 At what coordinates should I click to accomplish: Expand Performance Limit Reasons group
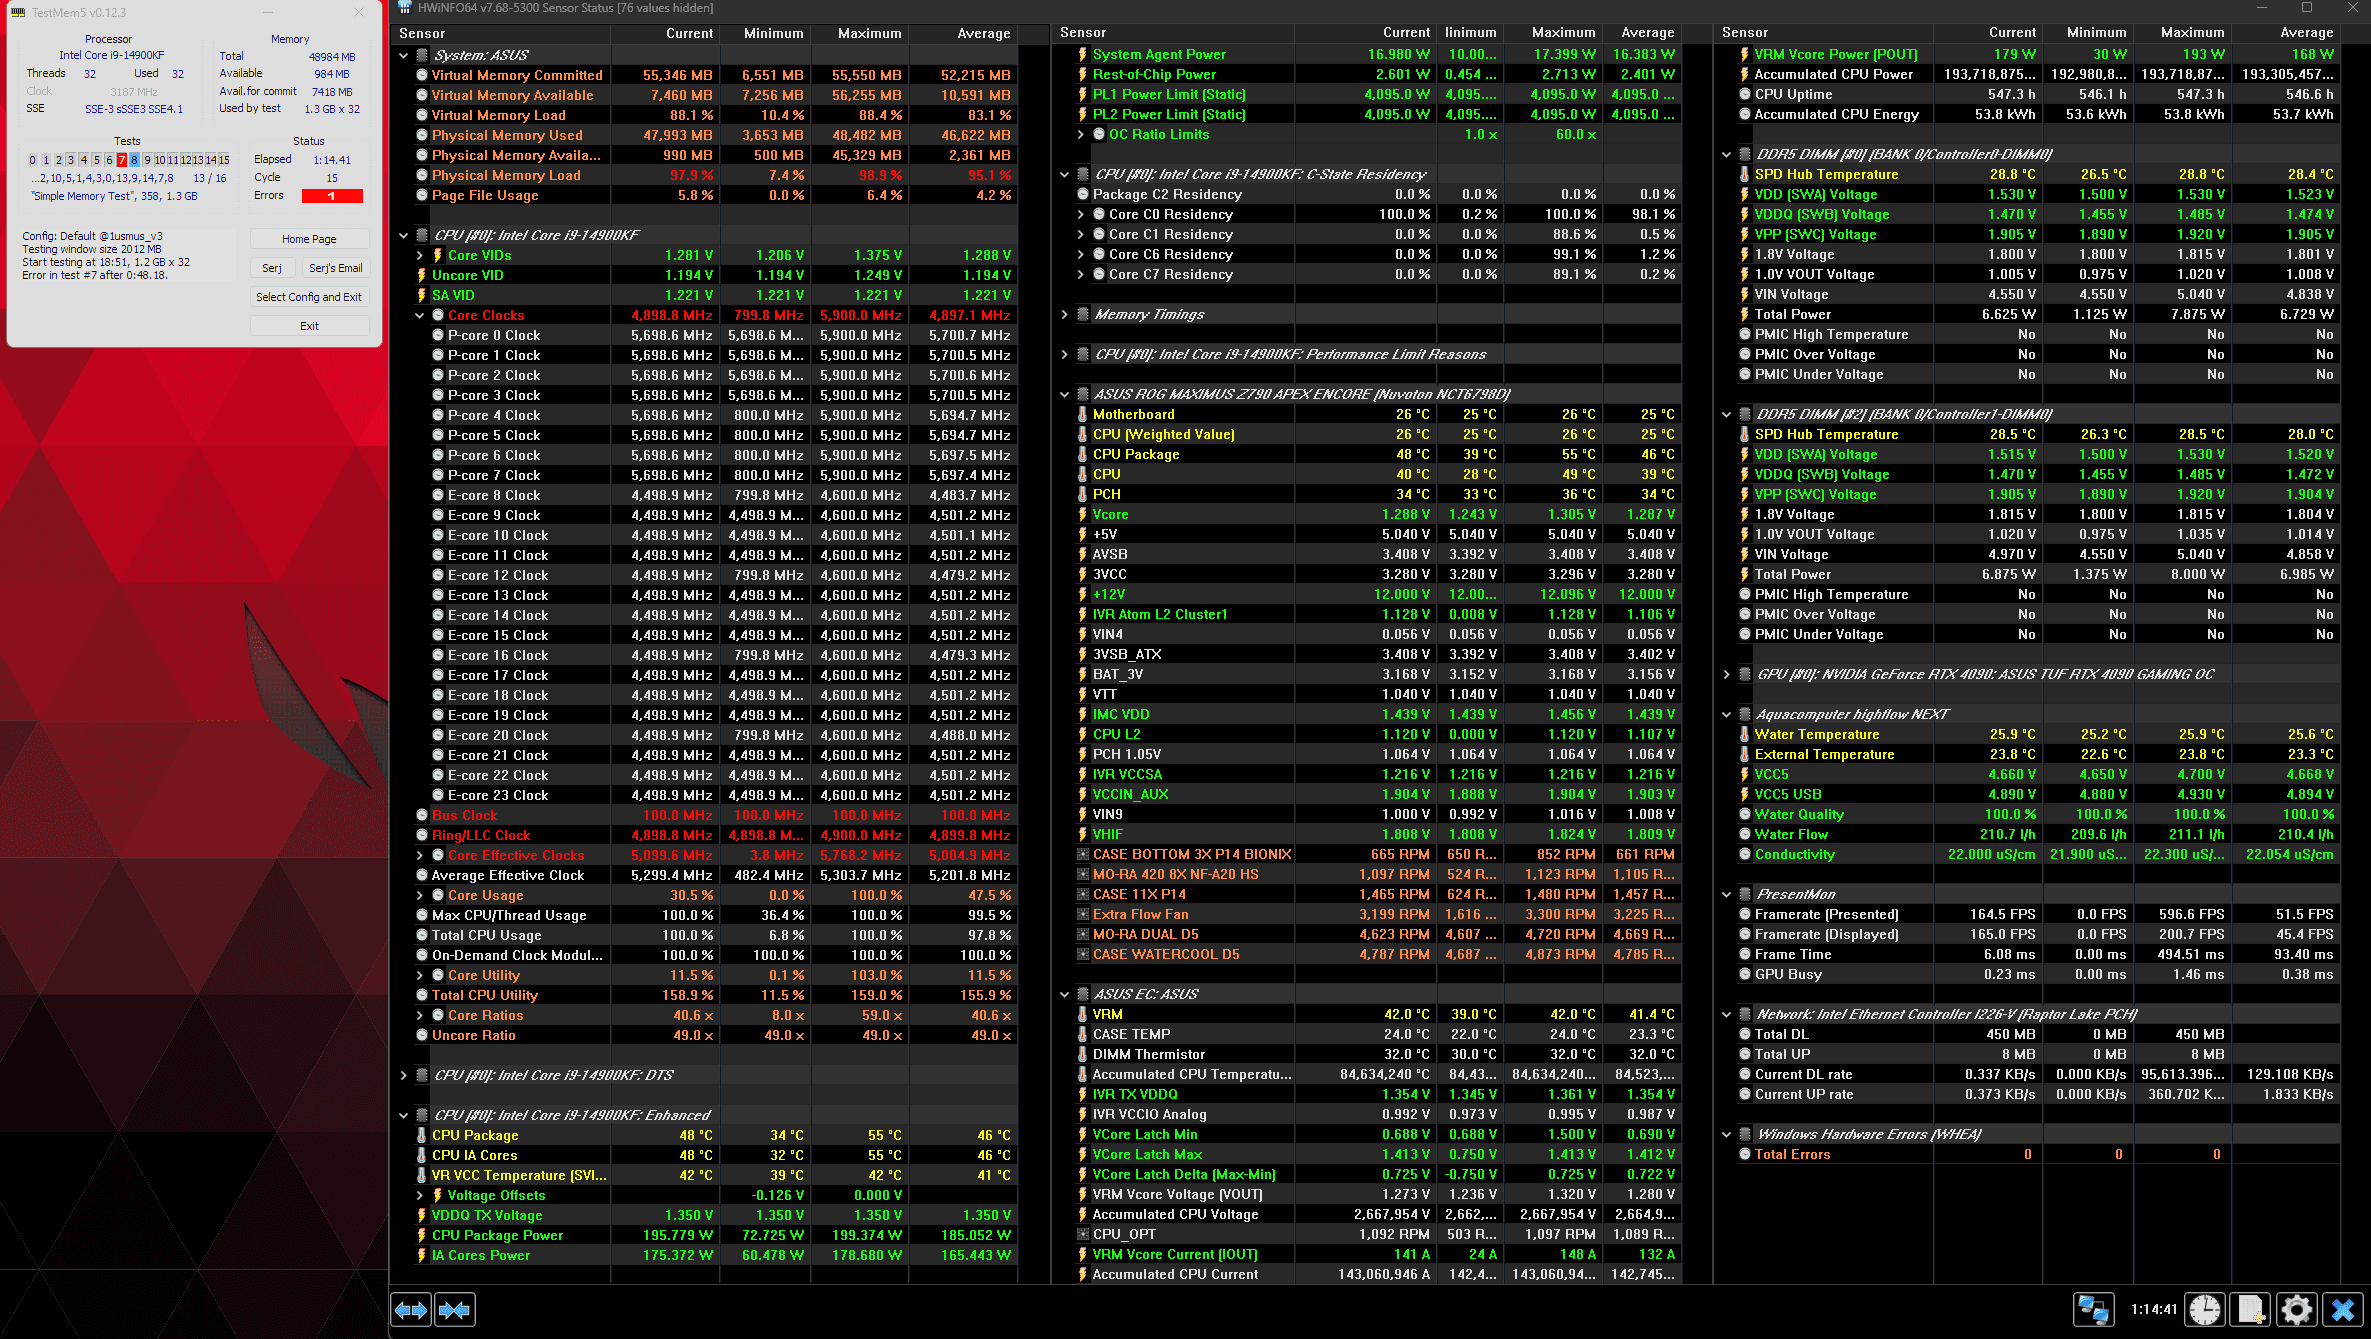[1065, 354]
